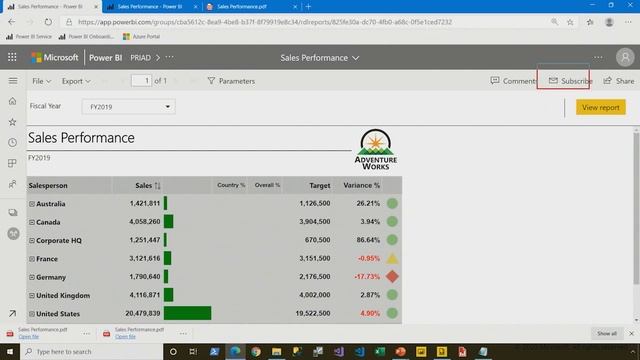The width and height of the screenshot is (640, 360).
Task: Click Windows search box
Action: 92,351
